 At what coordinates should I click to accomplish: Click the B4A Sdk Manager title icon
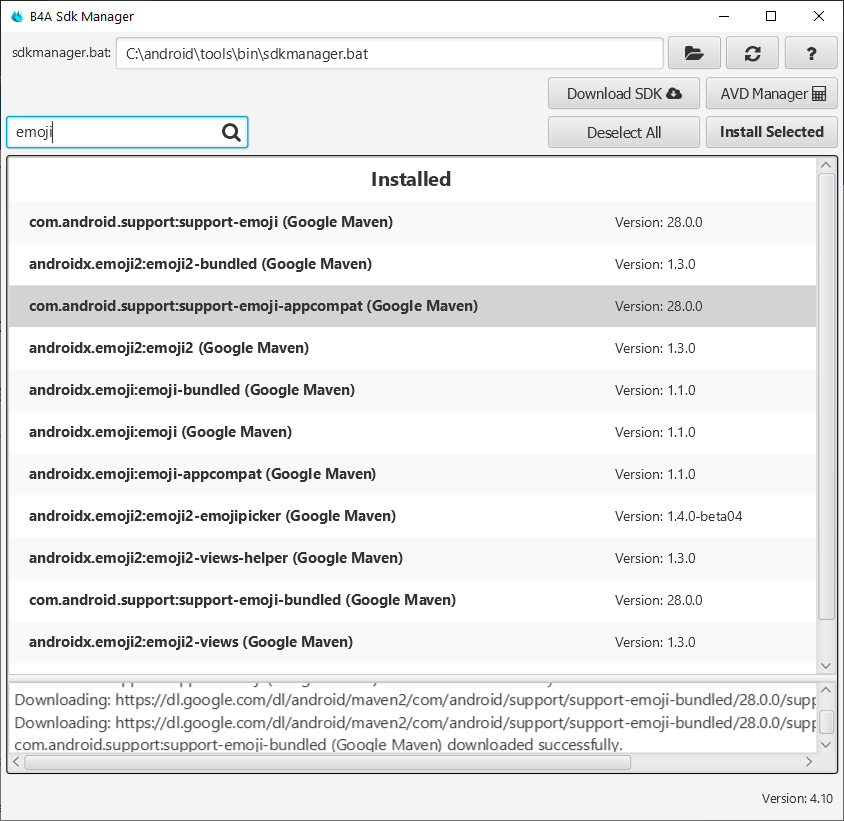(17, 16)
